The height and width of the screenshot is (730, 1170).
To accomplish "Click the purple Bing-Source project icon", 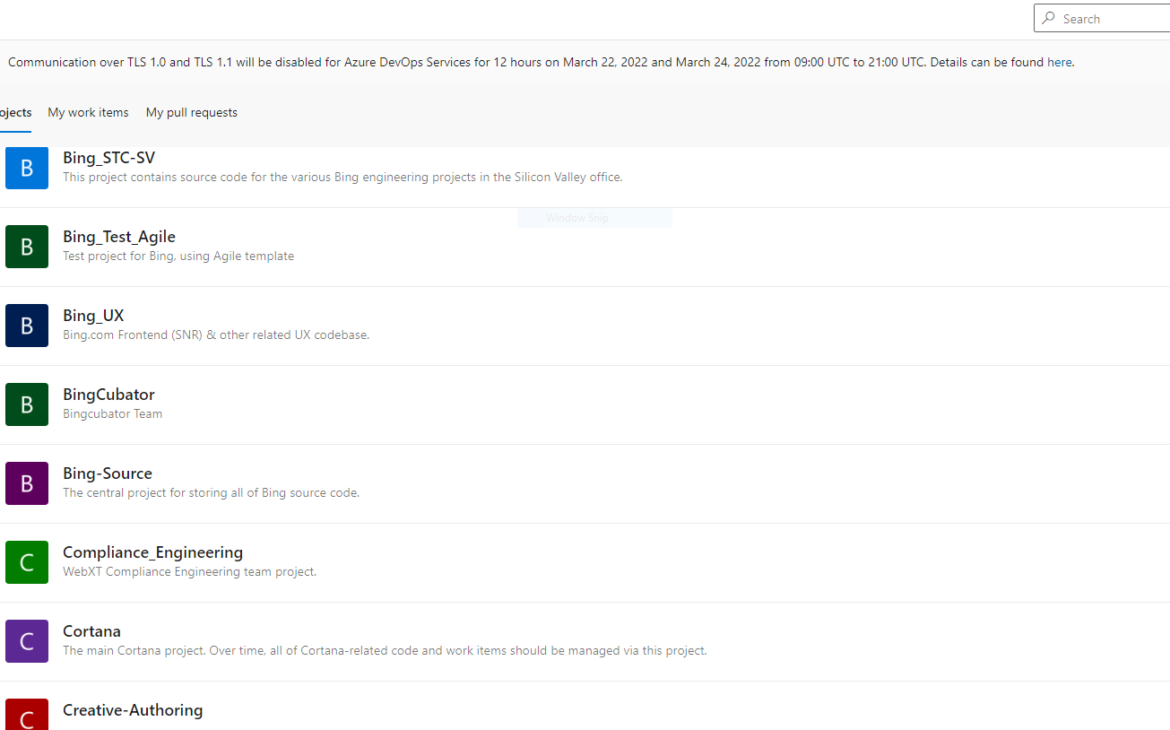I will point(26,483).
